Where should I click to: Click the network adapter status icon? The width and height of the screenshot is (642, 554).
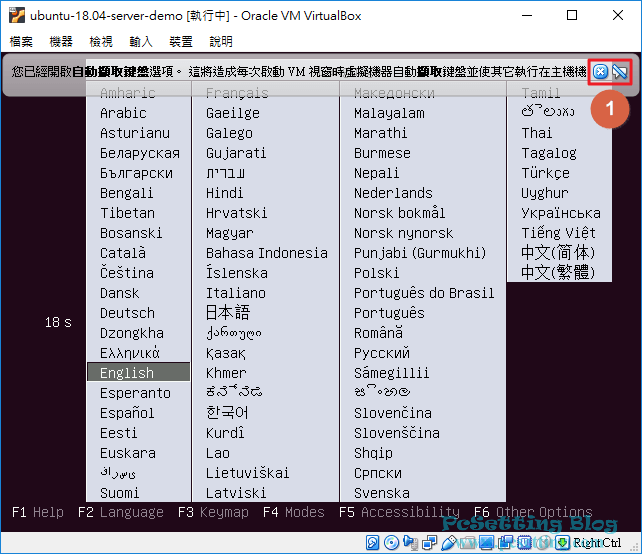427,542
